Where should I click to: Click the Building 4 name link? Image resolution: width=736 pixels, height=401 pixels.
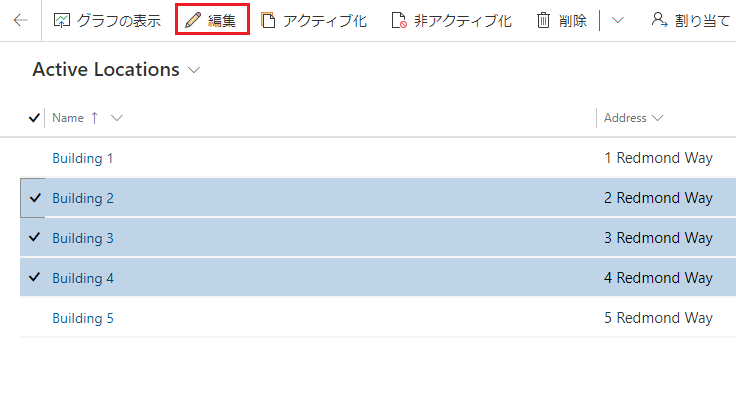83,278
